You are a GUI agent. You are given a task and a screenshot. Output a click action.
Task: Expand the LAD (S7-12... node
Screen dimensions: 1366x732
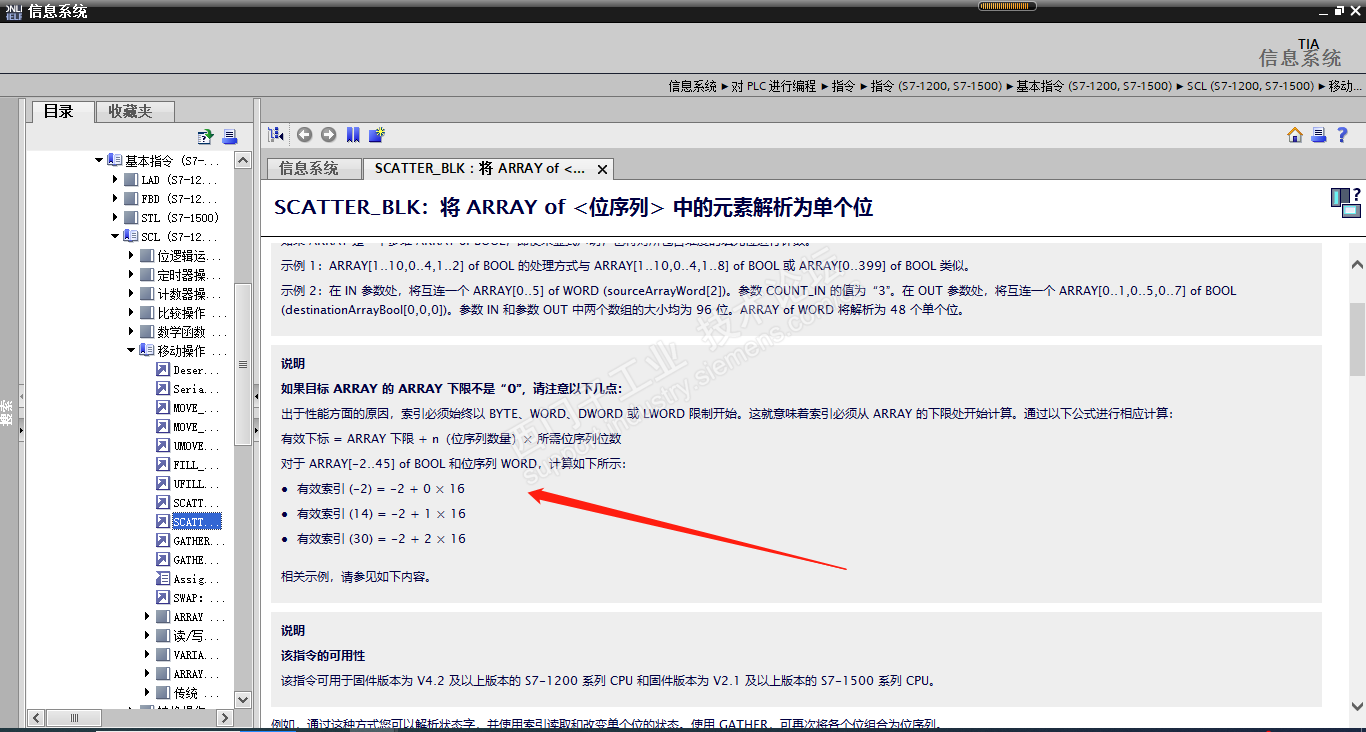coord(115,180)
